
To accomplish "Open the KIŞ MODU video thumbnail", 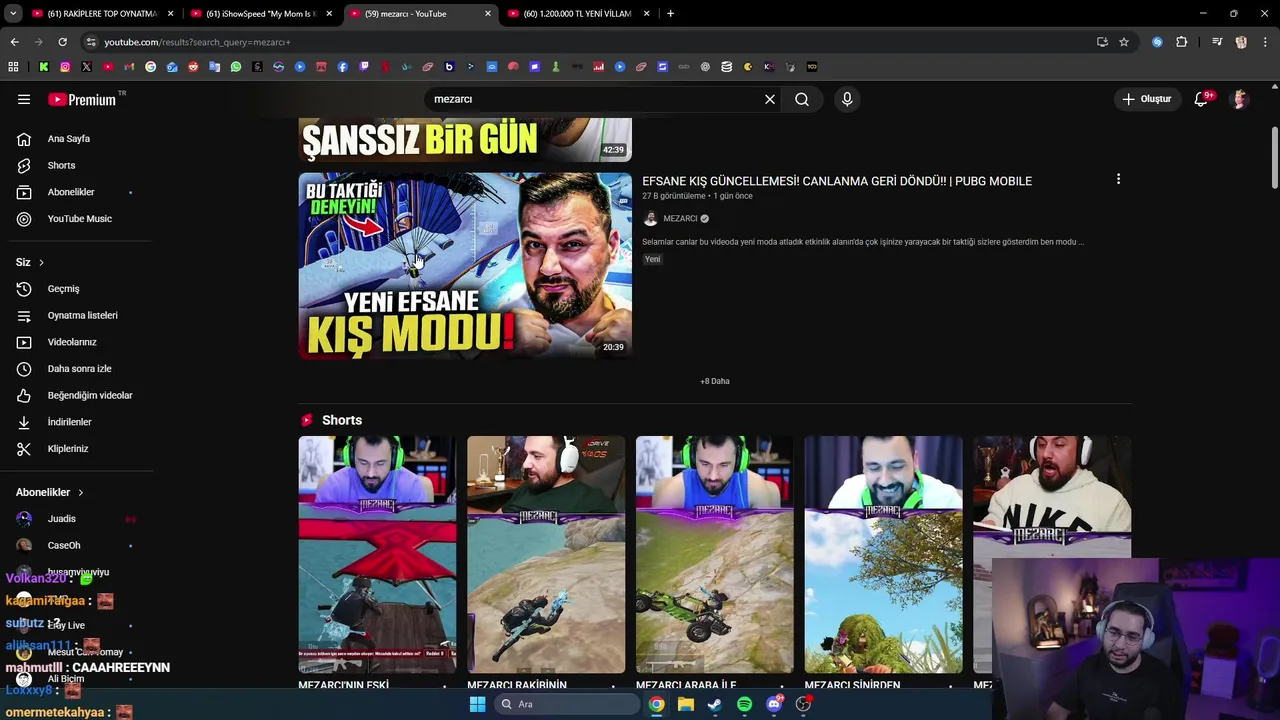I will (x=465, y=266).
